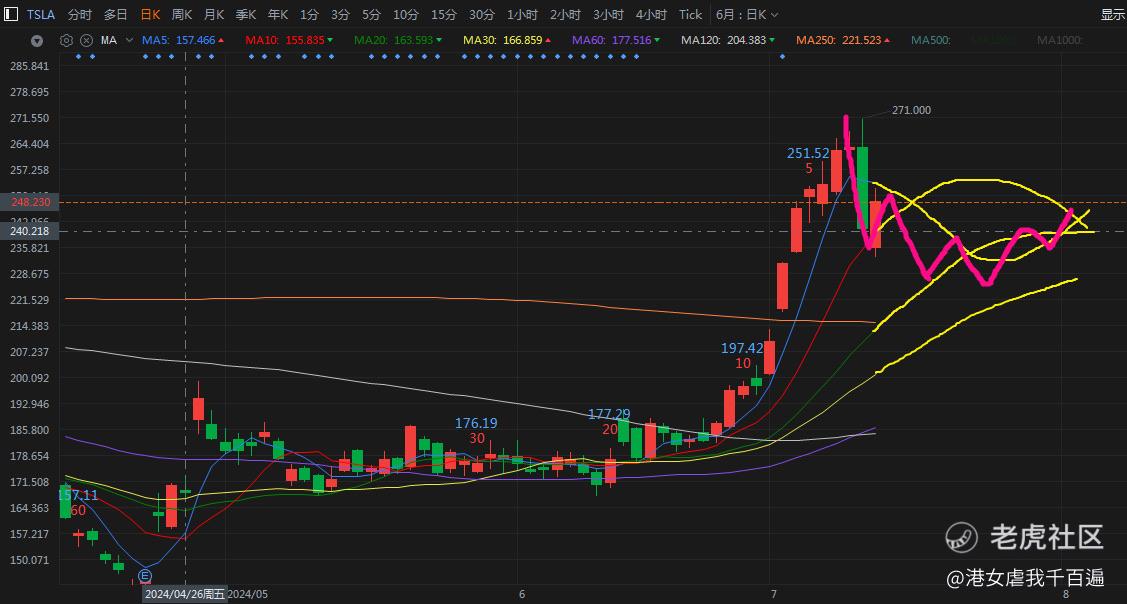Screen dimensions: 1127x604
Task: Select the 日K daily candlestick tab
Action: [150, 14]
